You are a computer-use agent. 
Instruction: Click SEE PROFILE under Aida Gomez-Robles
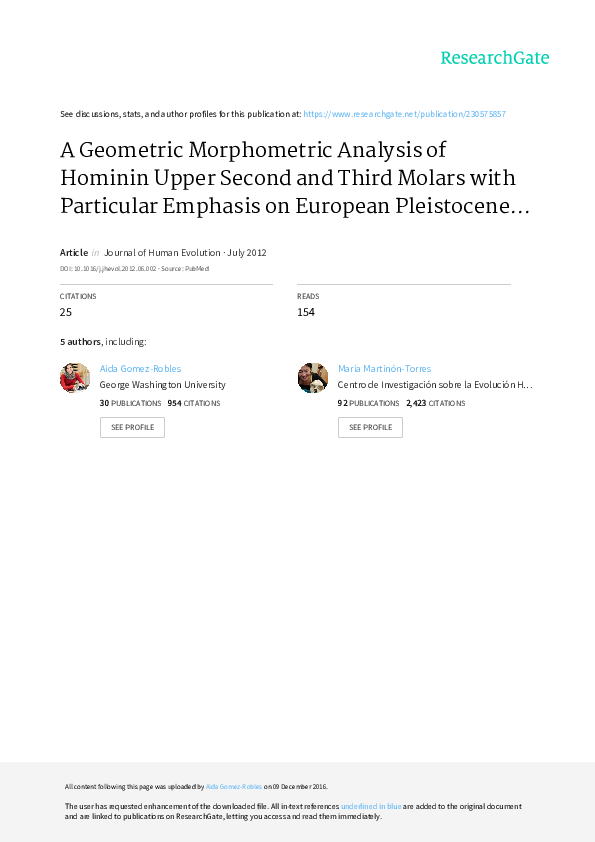pyautogui.click(x=132, y=427)
